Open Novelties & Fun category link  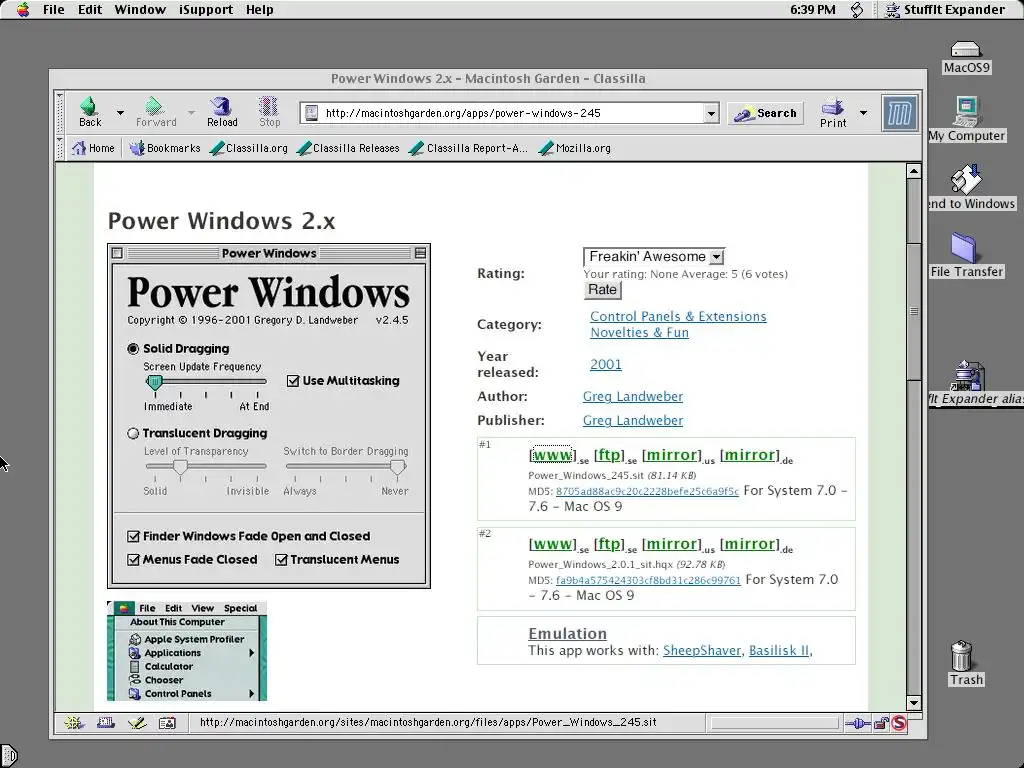point(639,332)
